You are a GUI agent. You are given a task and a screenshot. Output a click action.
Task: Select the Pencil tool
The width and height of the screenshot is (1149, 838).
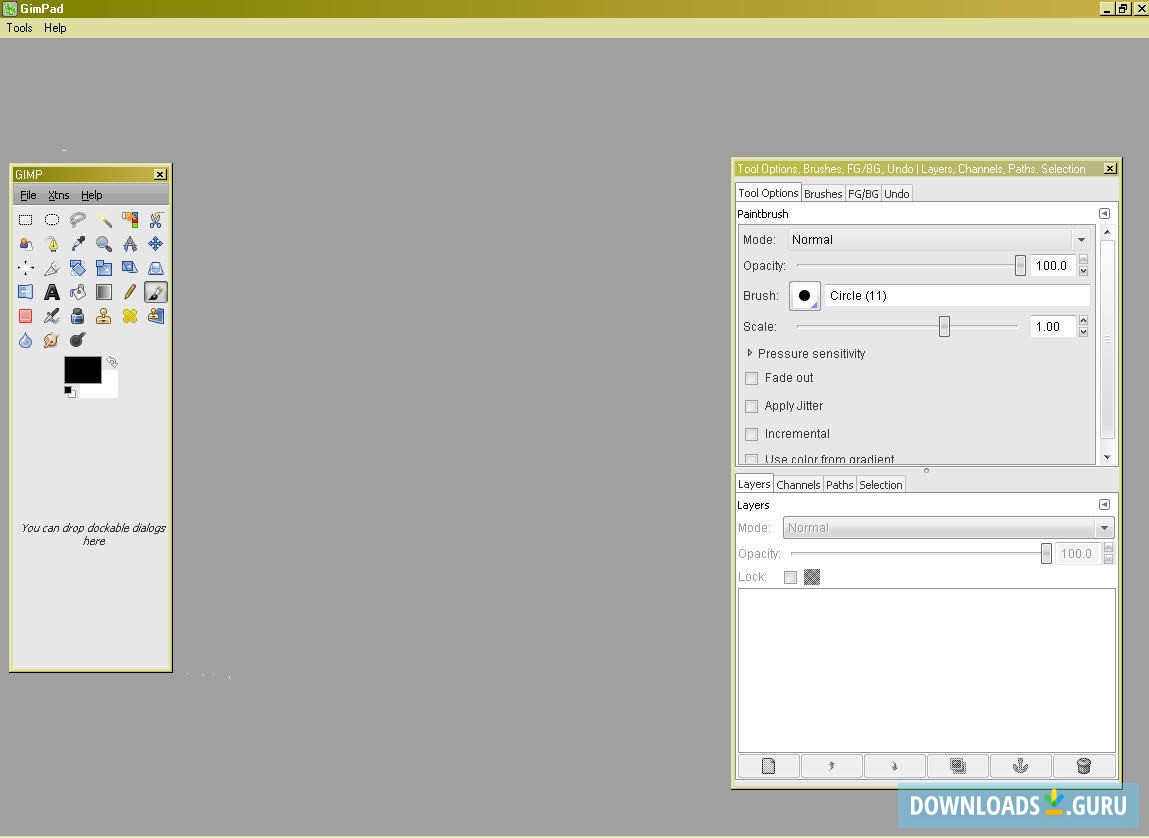point(130,292)
